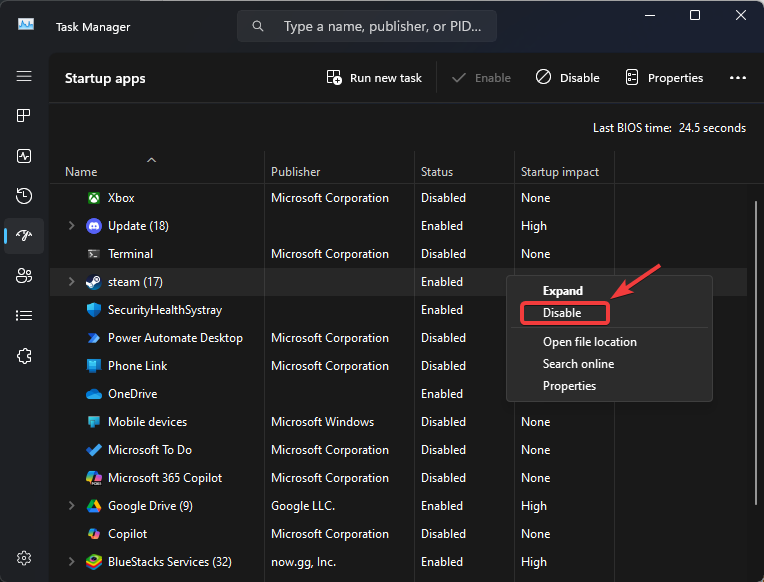764x582 pixels.
Task: Choose Open file location in context menu
Action: point(590,342)
